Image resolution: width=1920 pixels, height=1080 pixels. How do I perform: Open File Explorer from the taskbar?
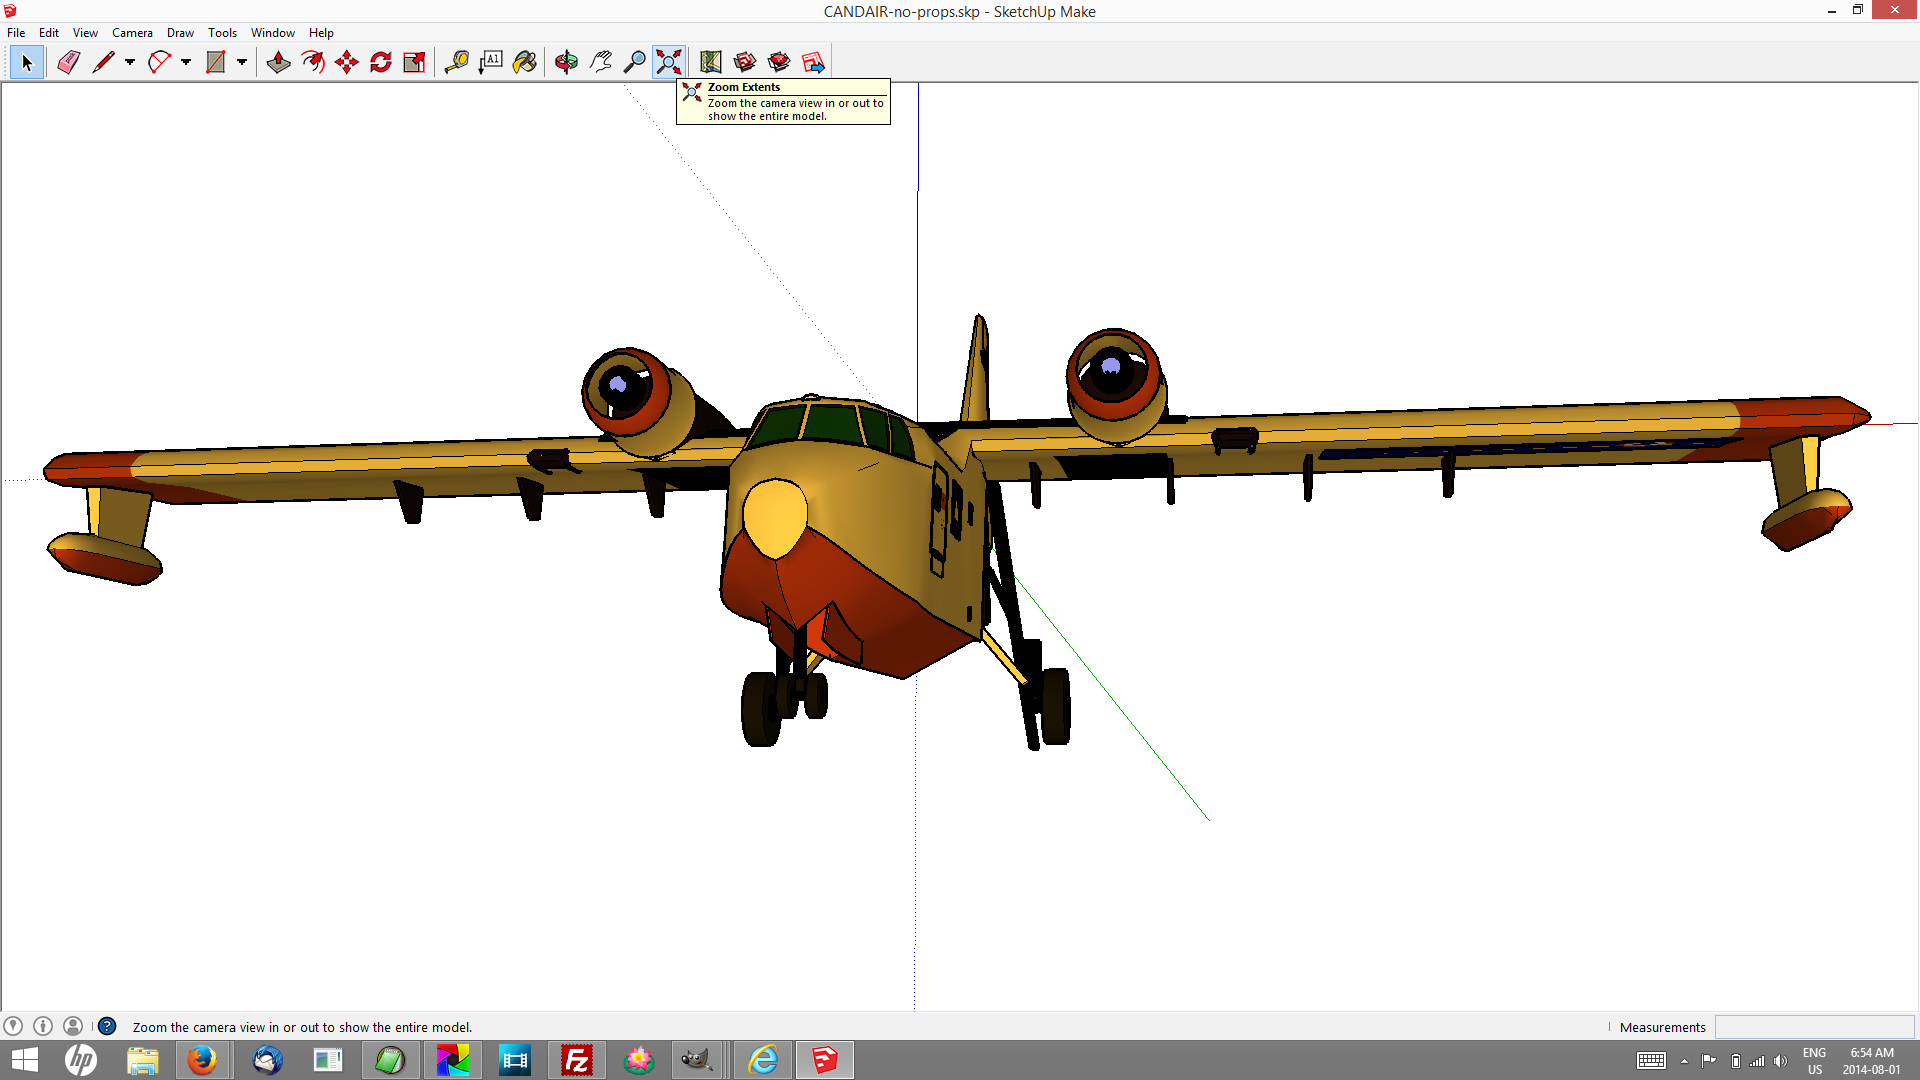coord(143,1060)
